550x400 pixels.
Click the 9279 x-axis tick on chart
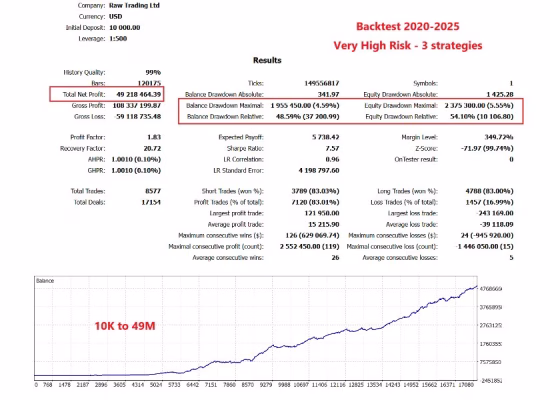(x=266, y=385)
